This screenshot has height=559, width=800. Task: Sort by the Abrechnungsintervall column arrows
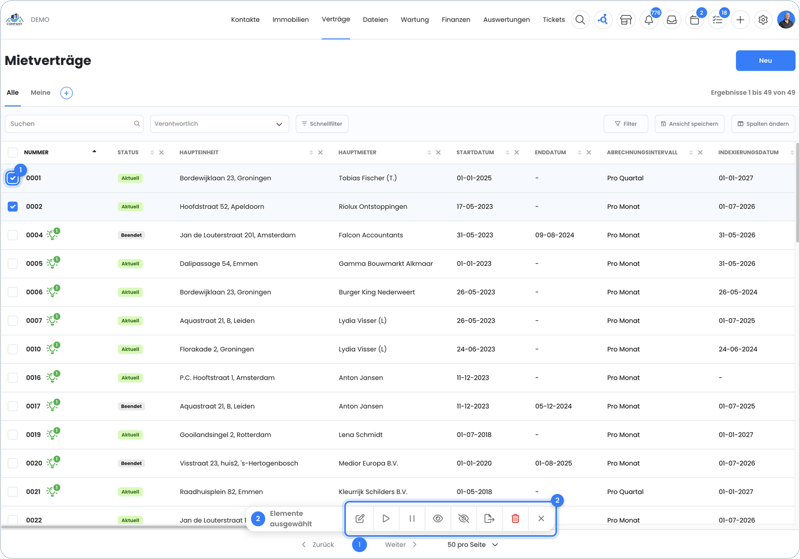691,153
